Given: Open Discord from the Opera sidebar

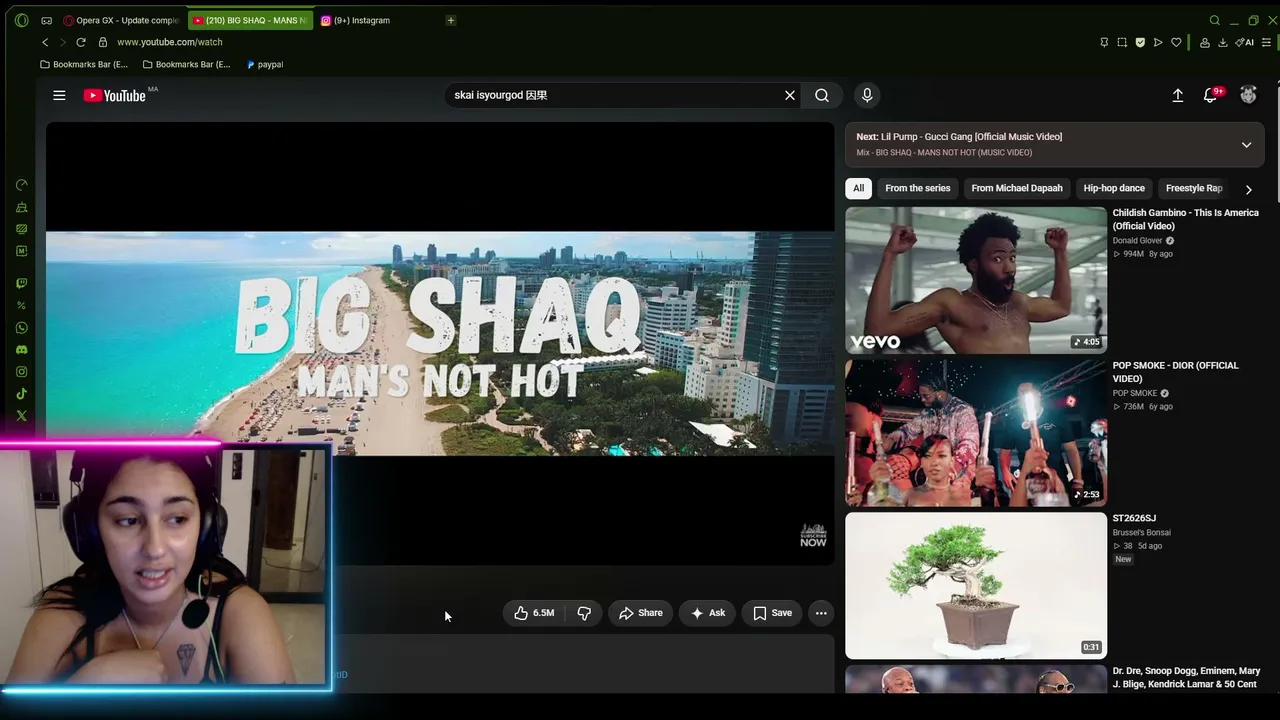Looking at the screenshot, I should [x=22, y=350].
